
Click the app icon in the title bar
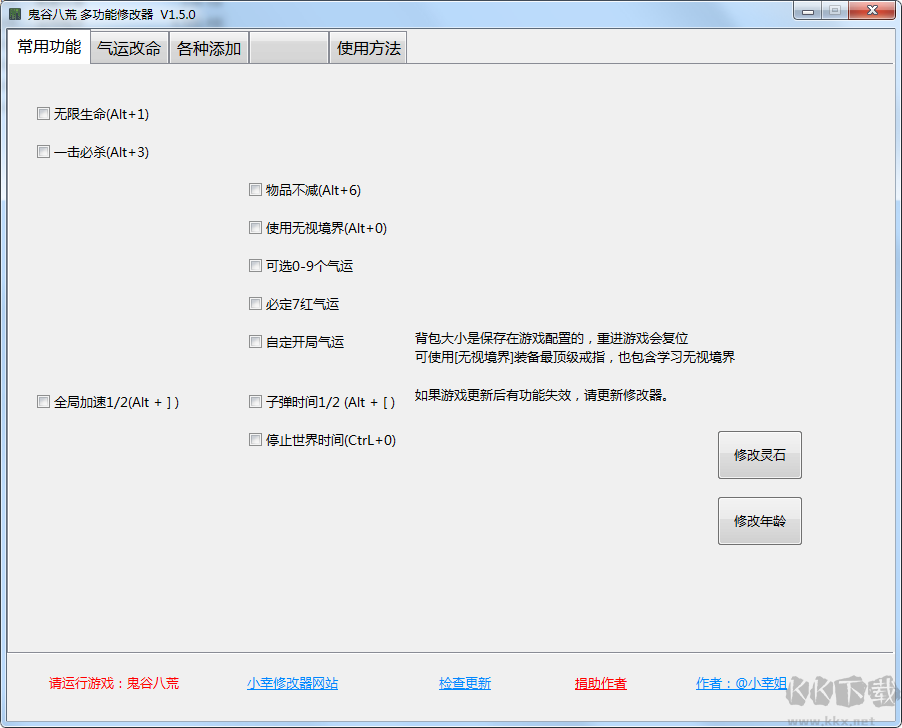(15, 14)
